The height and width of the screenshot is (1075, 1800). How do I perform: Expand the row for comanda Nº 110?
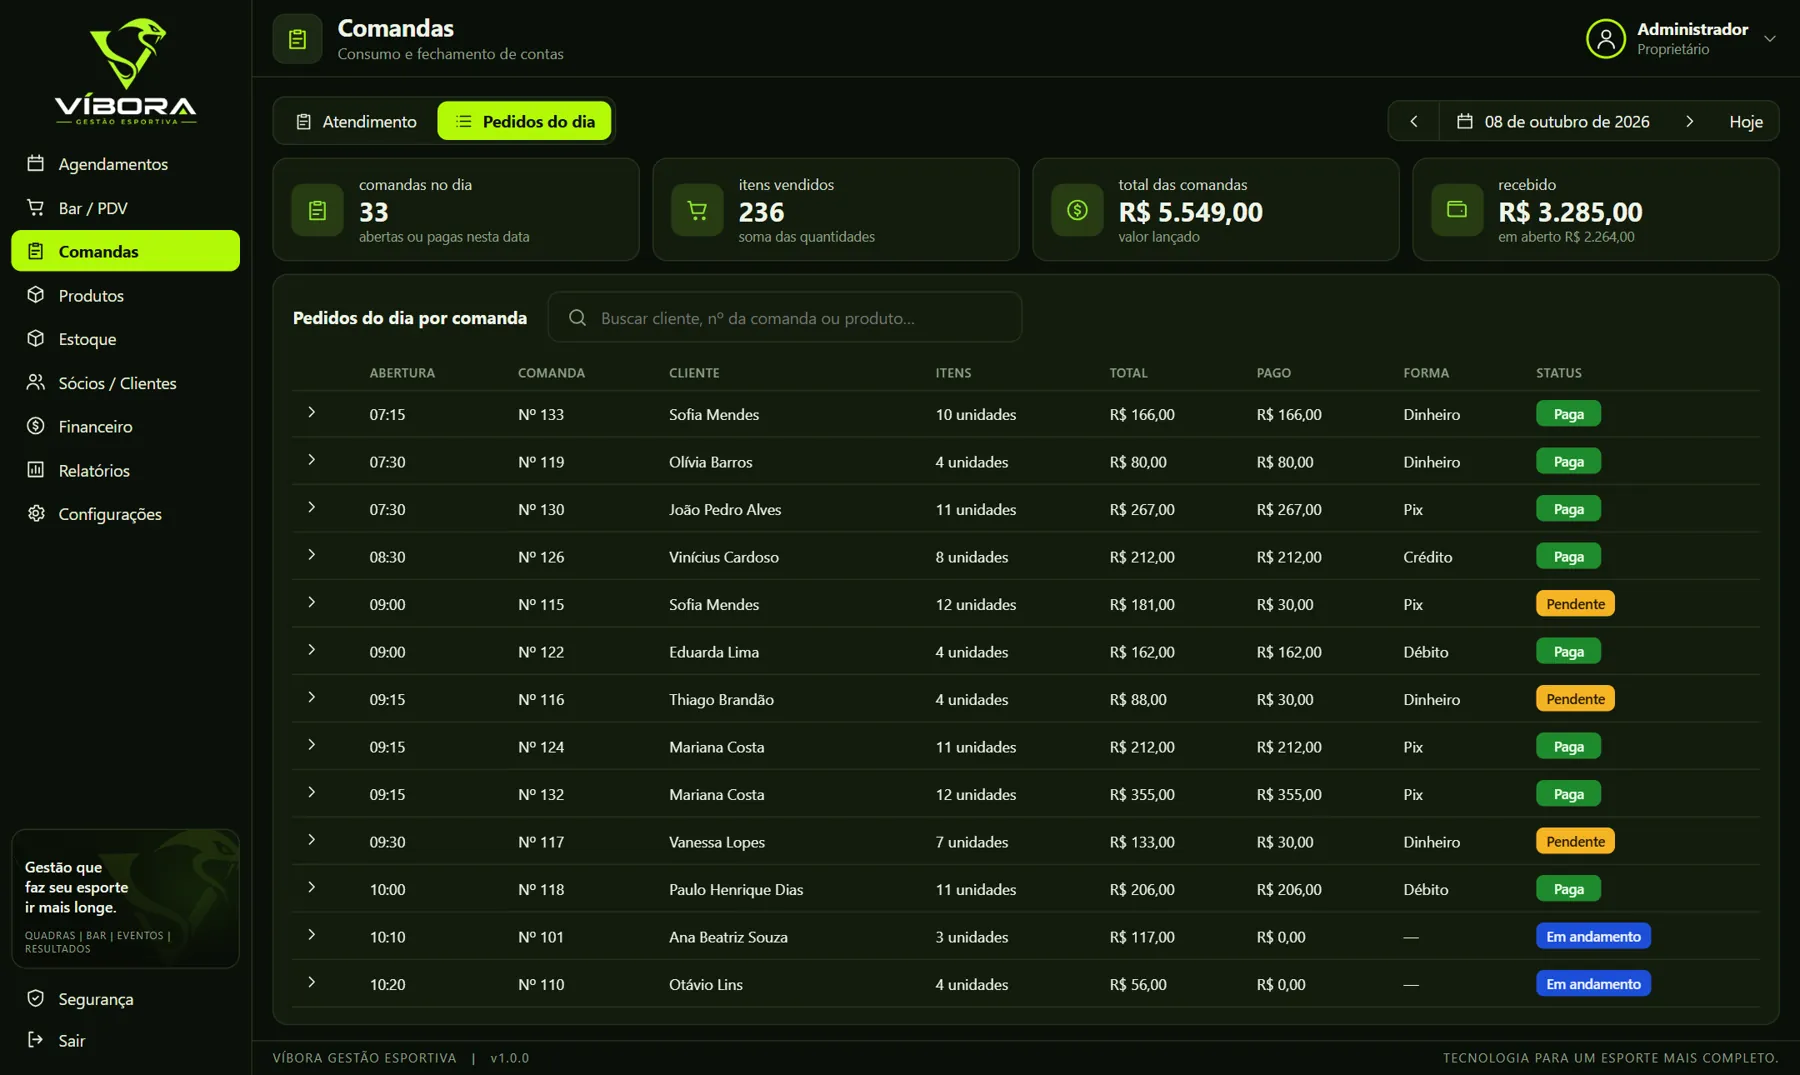[x=312, y=982]
